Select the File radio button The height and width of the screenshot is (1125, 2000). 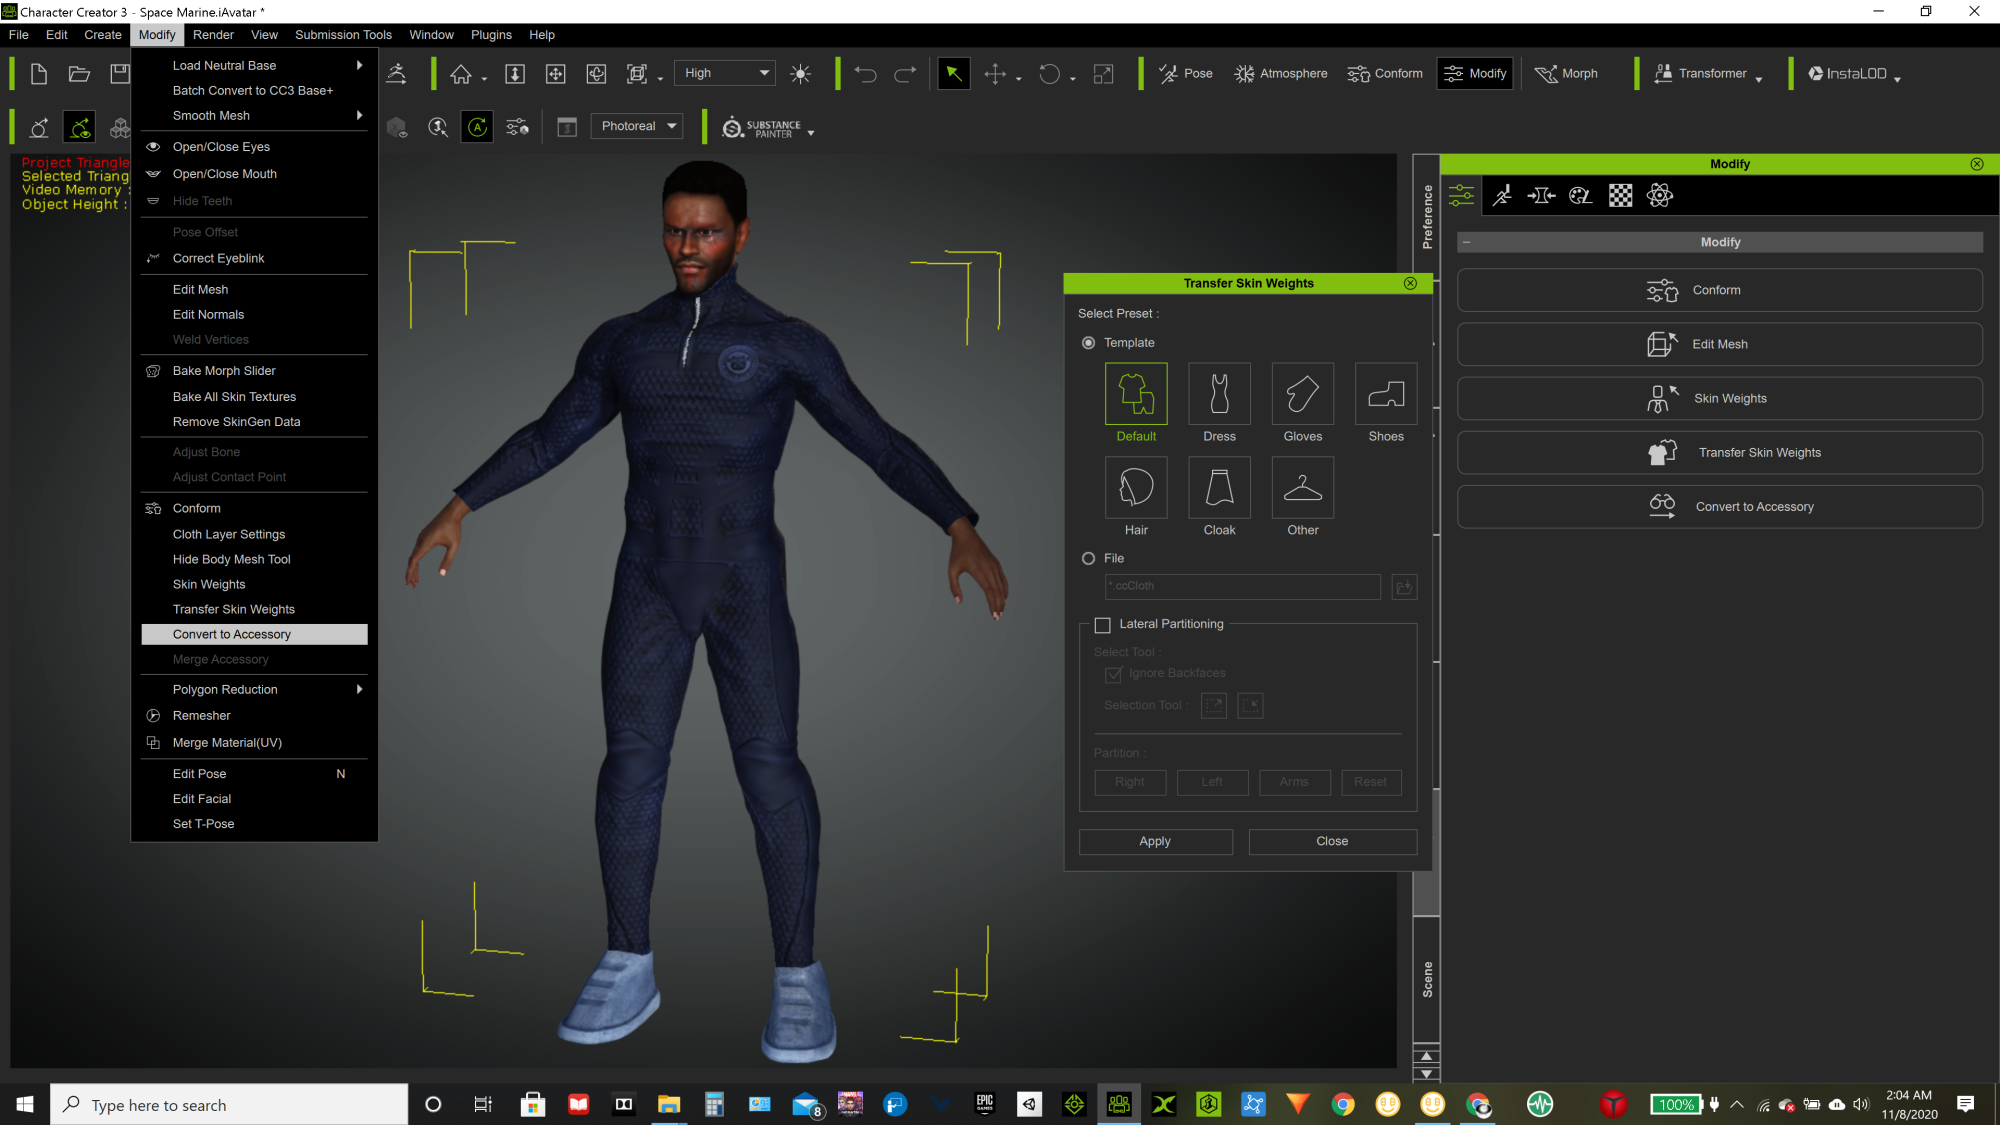pyautogui.click(x=1089, y=559)
